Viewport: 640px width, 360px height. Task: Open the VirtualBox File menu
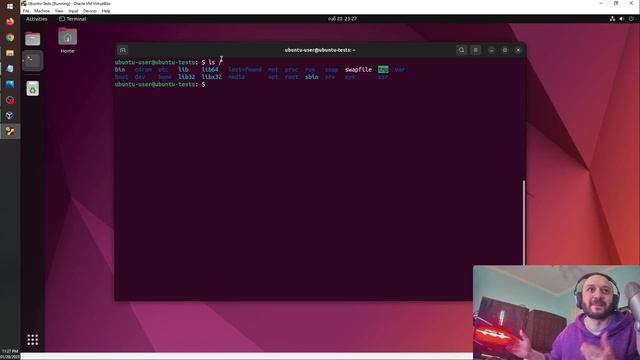[26, 11]
